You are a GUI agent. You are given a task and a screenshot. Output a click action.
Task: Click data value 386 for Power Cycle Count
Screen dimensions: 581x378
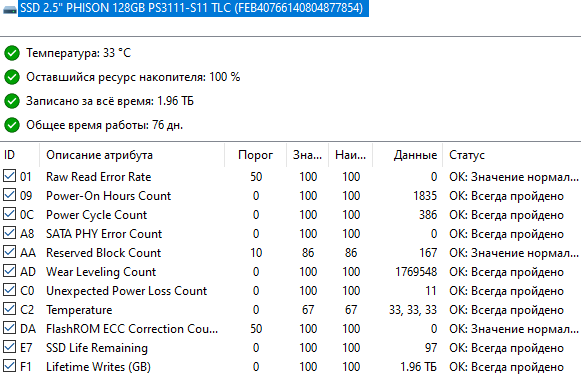pyautogui.click(x=428, y=215)
